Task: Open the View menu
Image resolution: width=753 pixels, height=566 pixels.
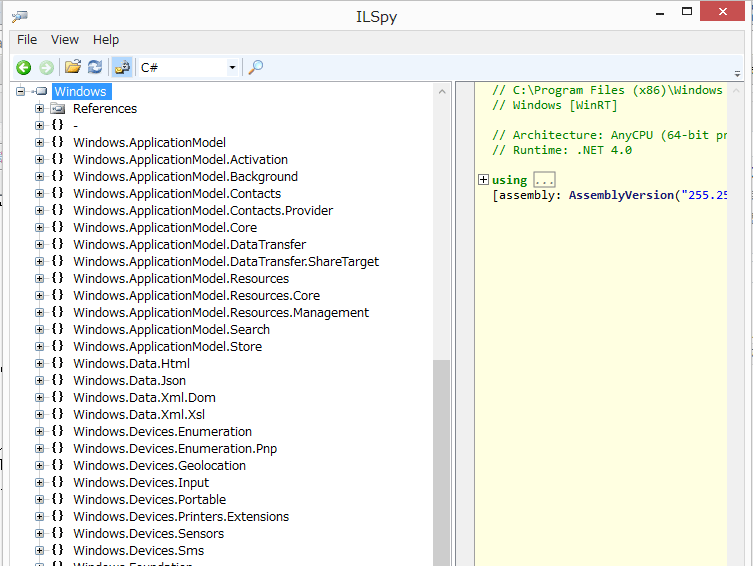Action: 65,40
